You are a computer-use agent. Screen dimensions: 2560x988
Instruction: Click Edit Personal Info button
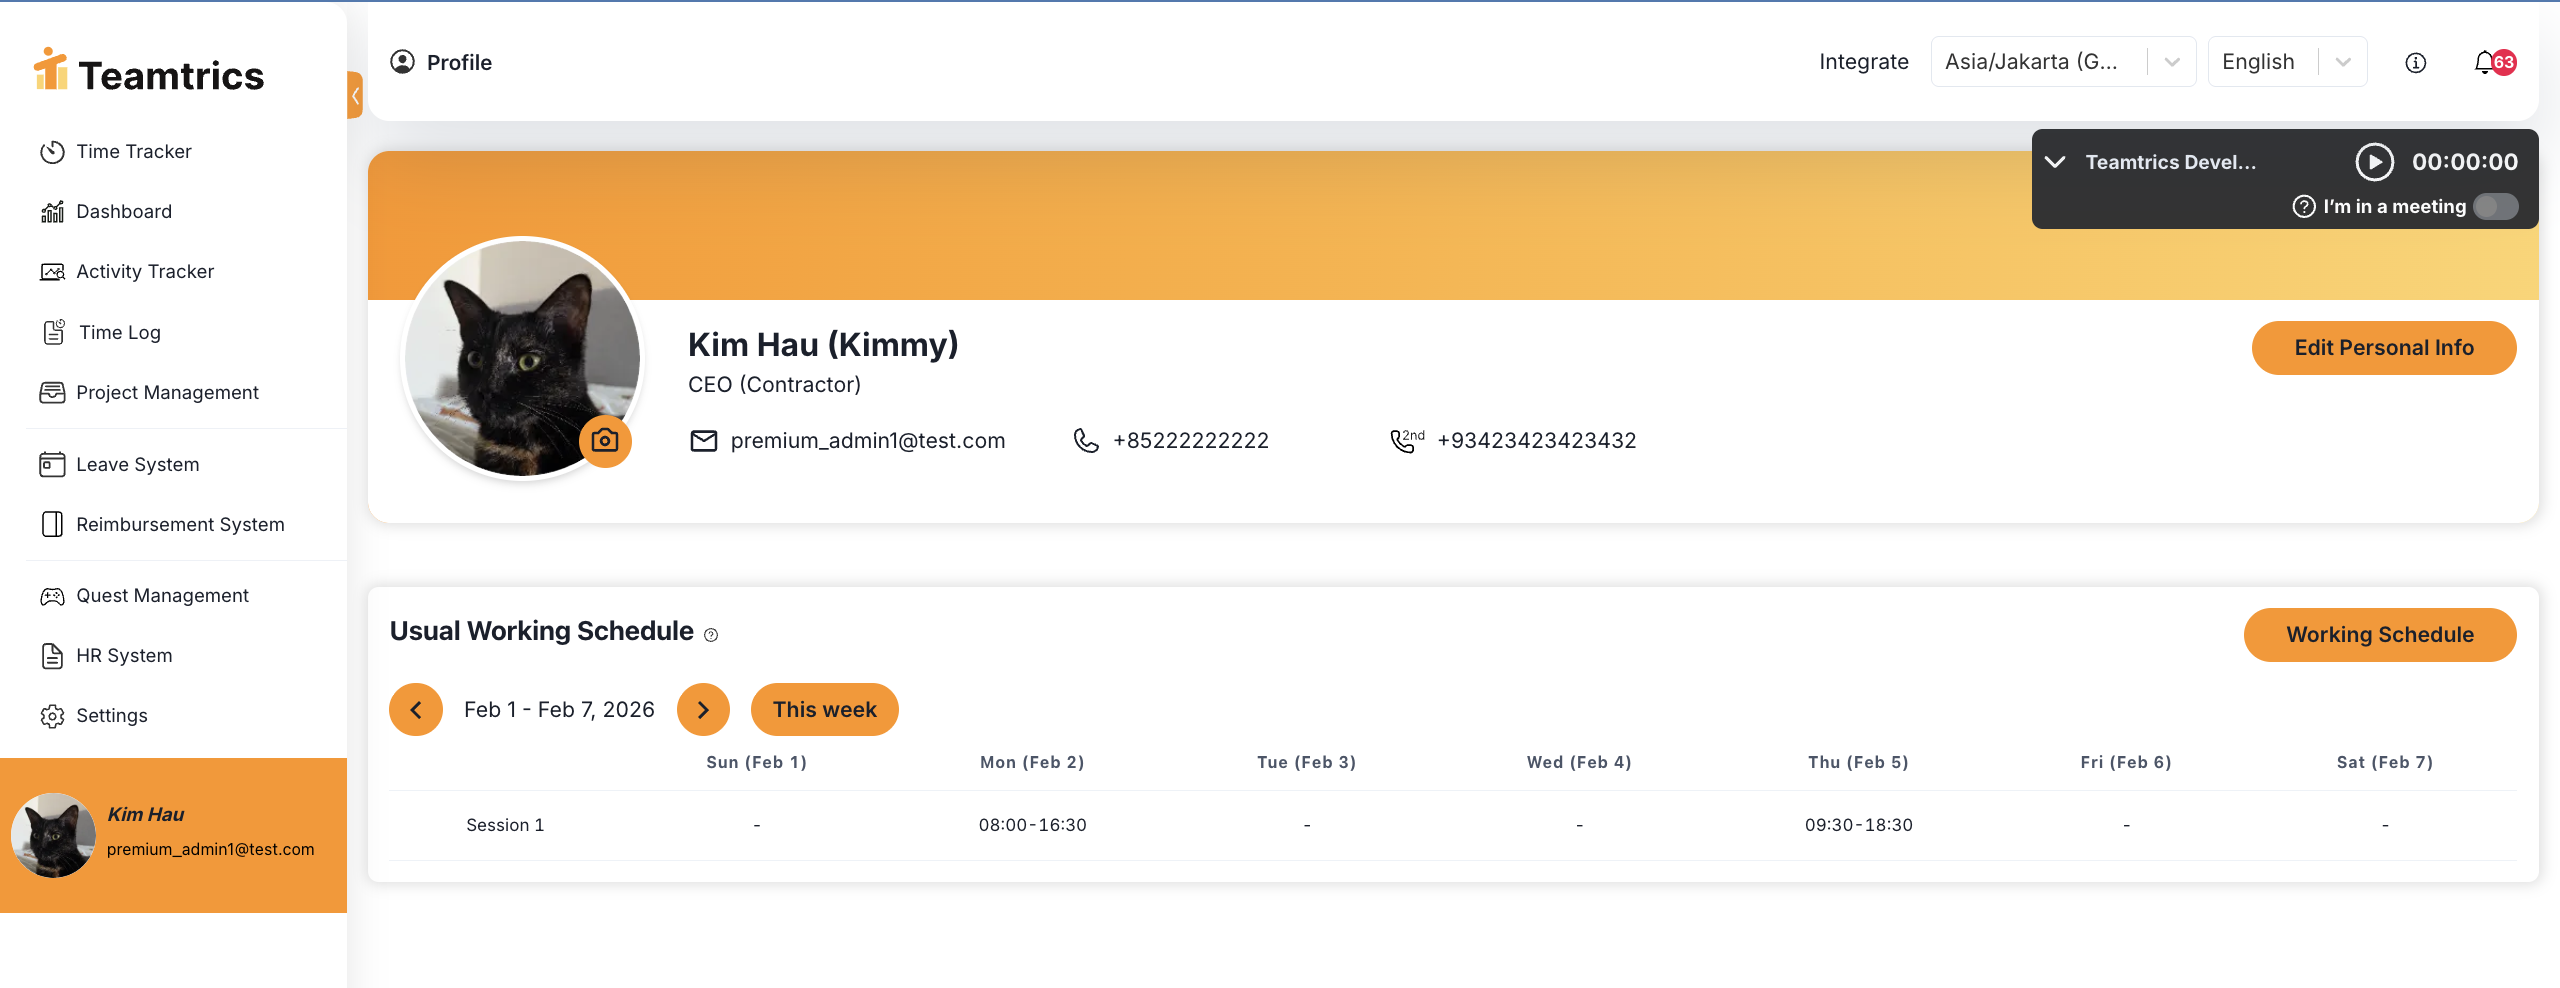(2383, 348)
